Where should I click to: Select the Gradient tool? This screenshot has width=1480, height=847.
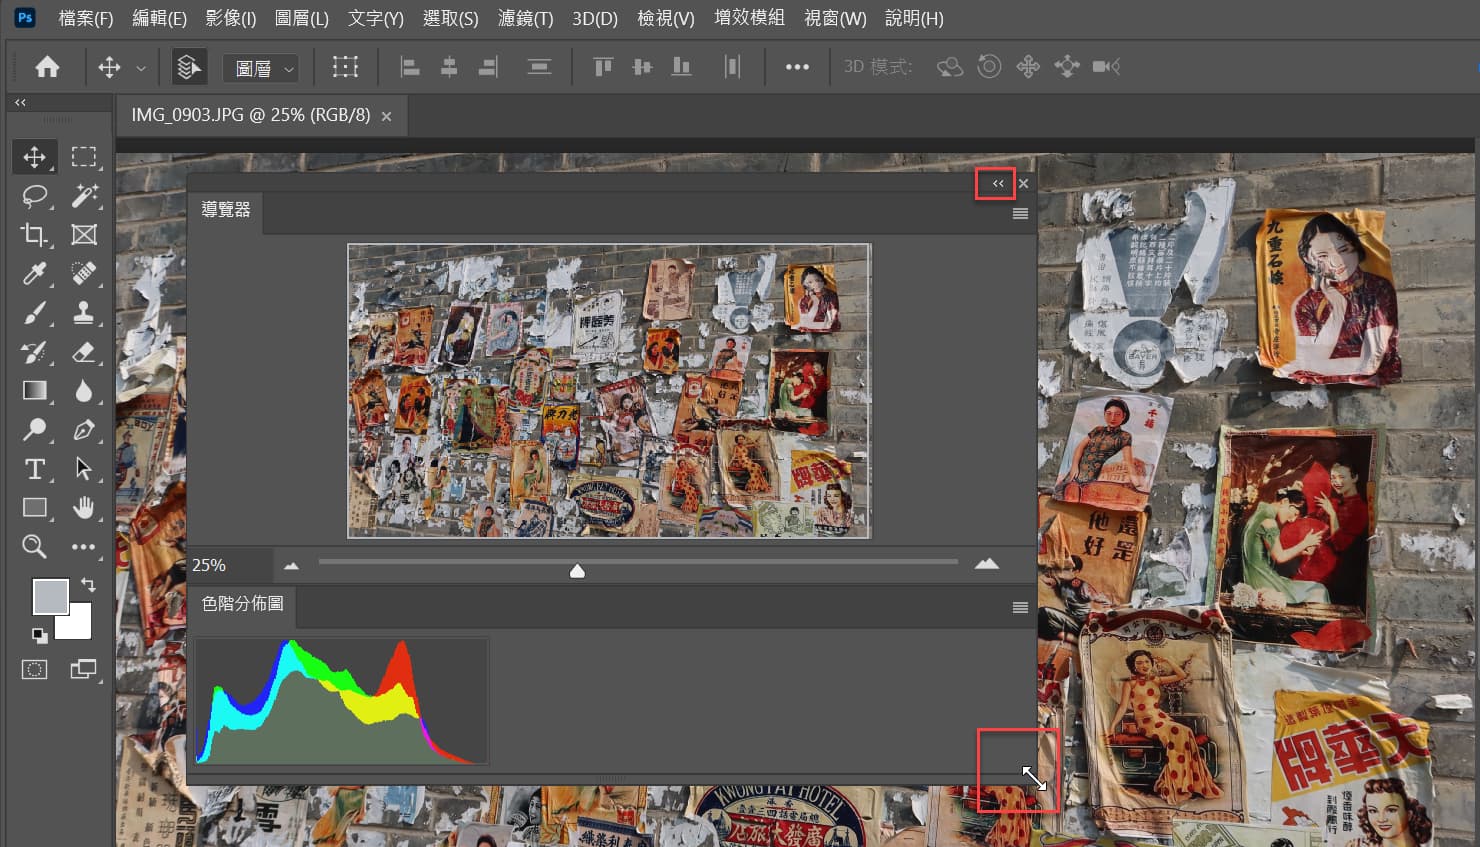34,390
